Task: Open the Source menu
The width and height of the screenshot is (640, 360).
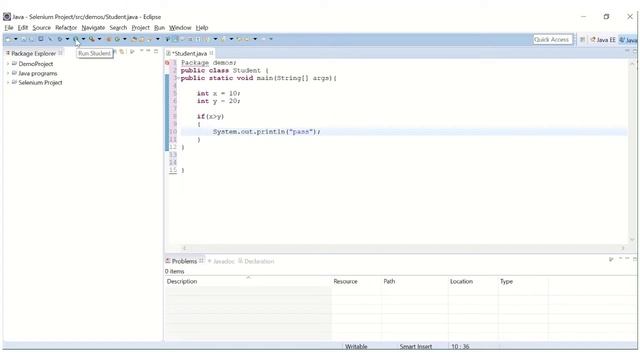Action: tap(41, 28)
